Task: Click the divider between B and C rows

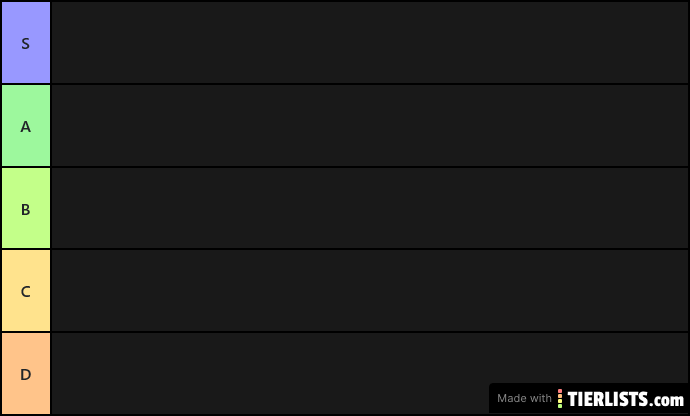Action: (369, 249)
